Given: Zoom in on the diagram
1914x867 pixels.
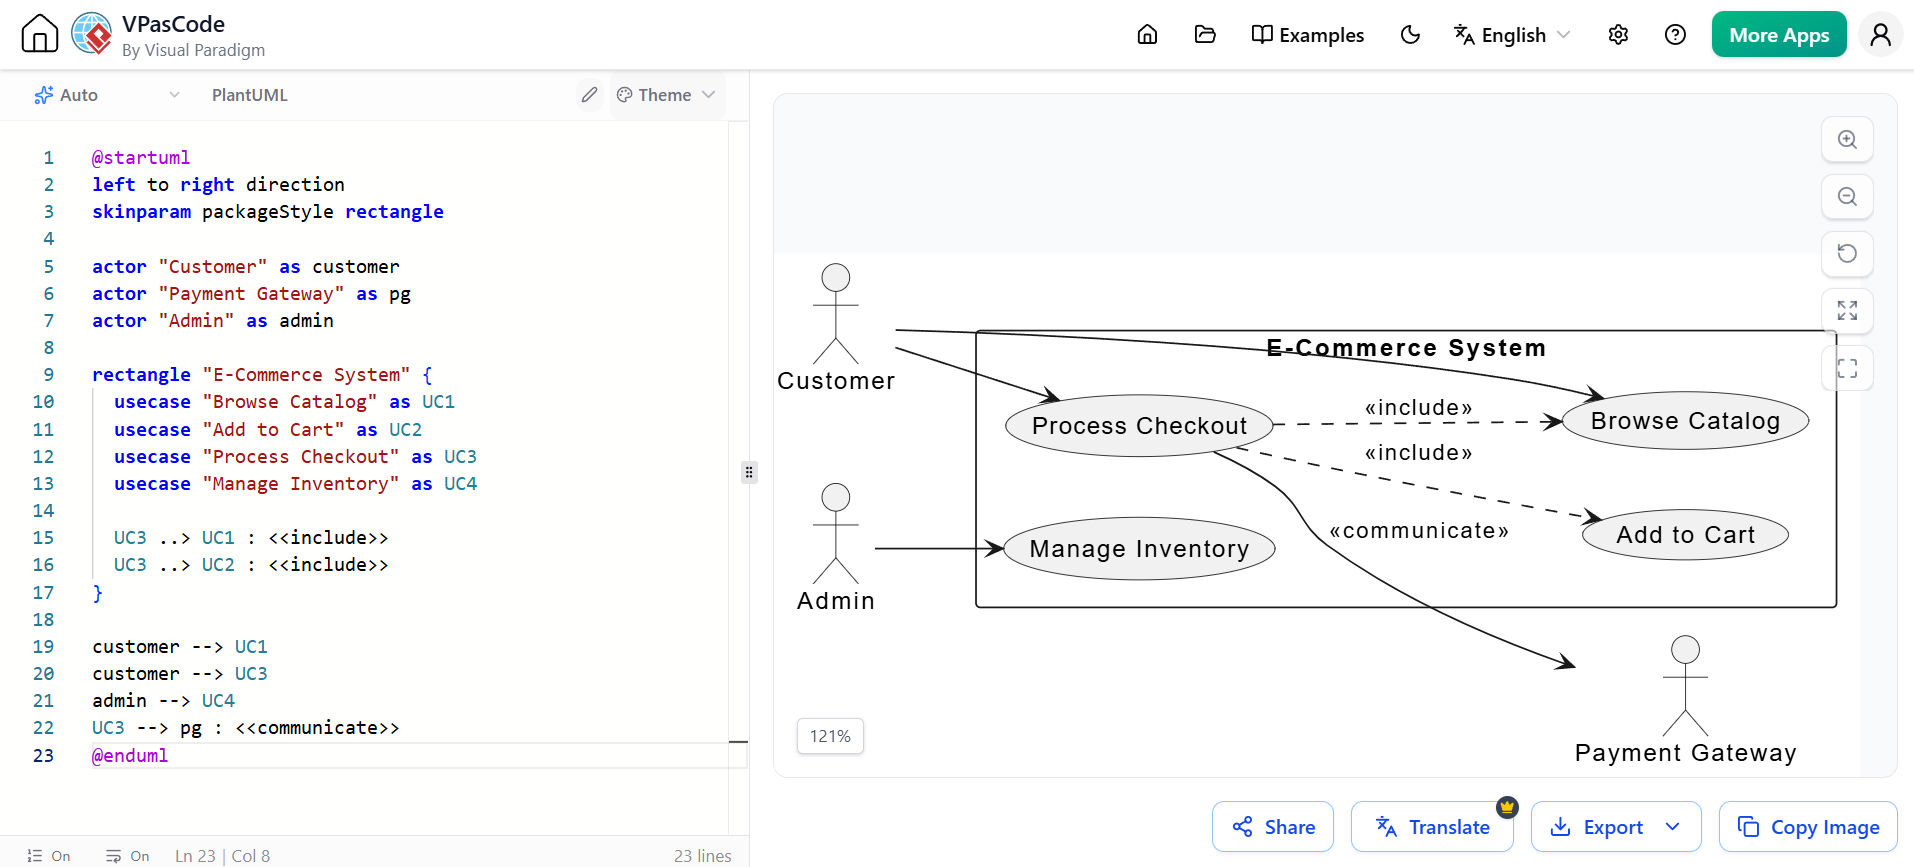Looking at the screenshot, I should [x=1847, y=139].
